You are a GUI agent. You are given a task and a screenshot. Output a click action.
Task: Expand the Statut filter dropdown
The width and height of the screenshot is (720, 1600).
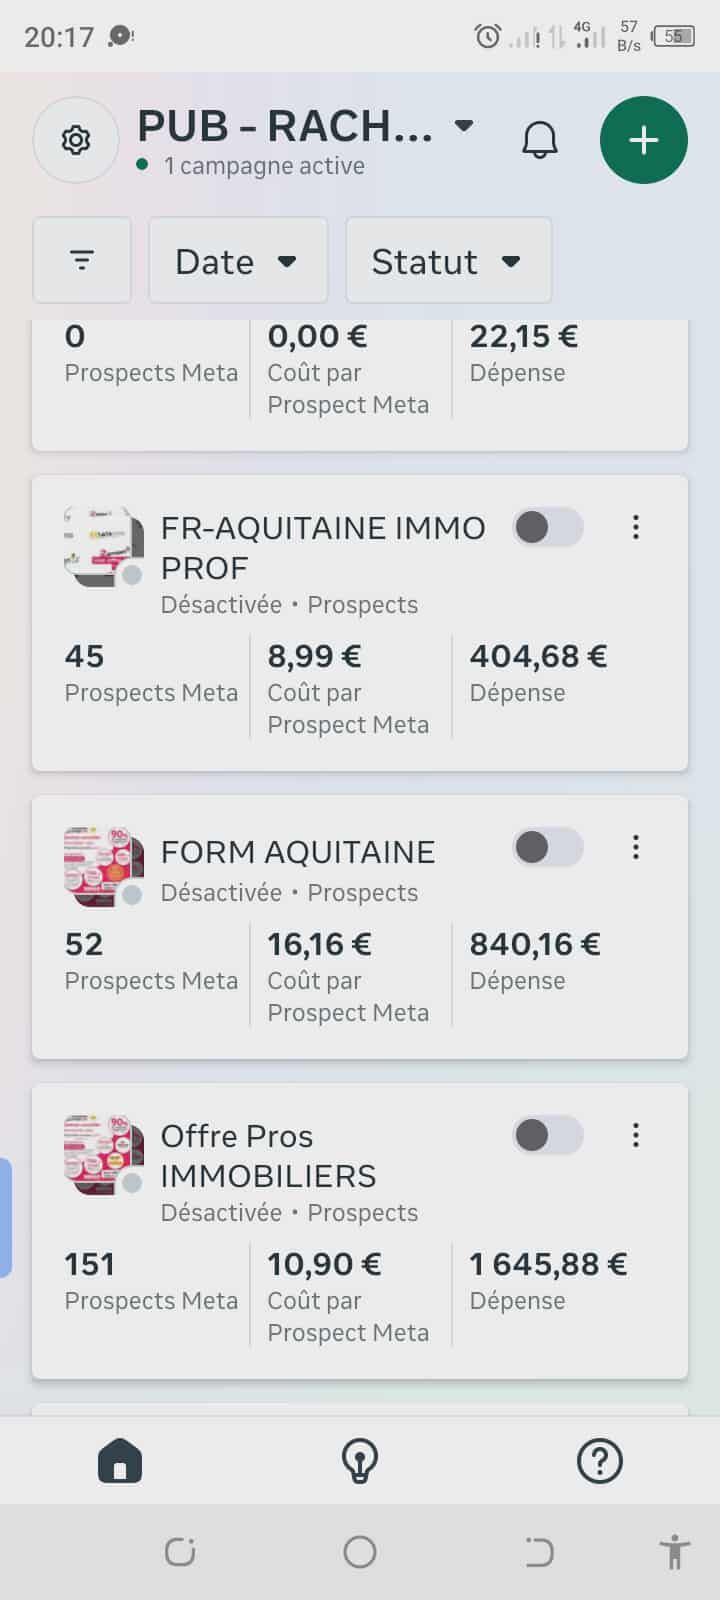[x=448, y=261]
